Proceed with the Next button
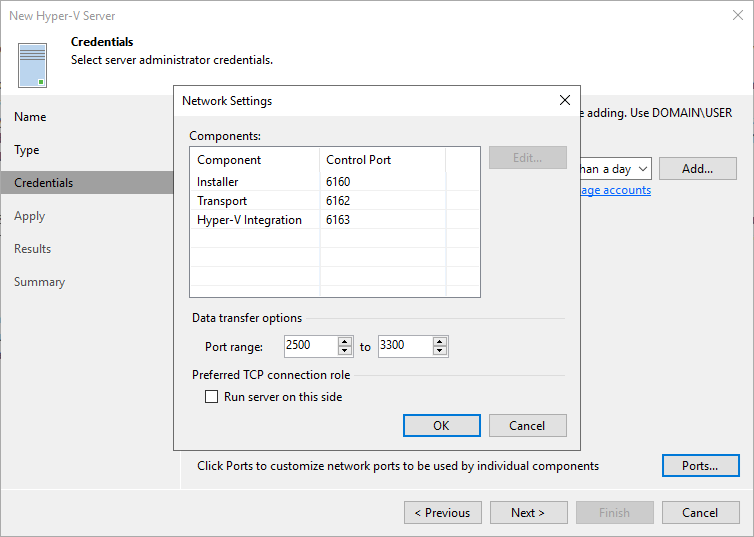This screenshot has height=537, width=754. click(528, 512)
